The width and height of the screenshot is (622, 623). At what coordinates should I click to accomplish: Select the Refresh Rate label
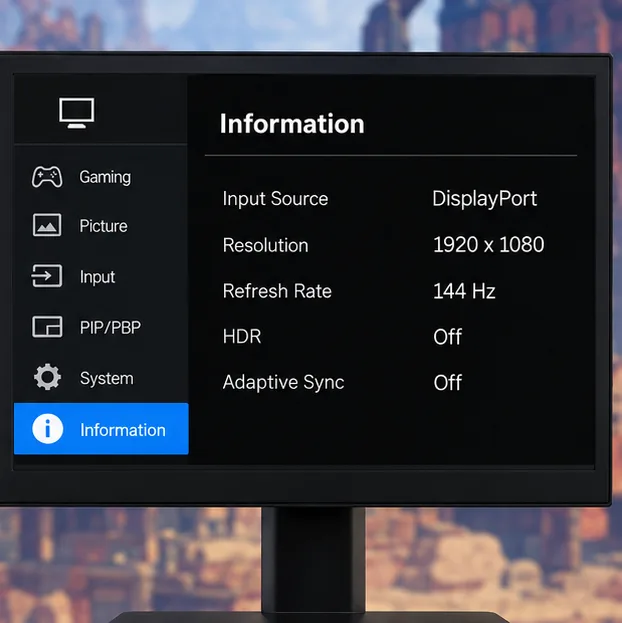277,291
